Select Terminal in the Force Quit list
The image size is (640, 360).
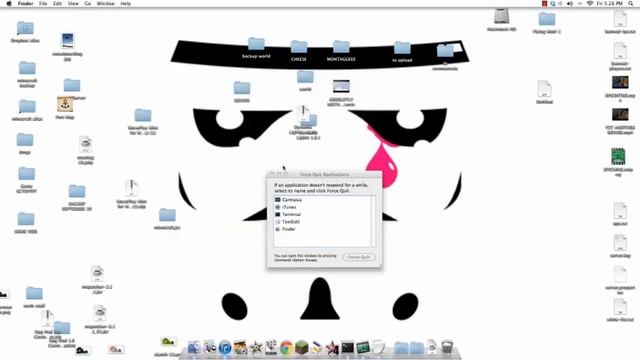(x=322, y=214)
